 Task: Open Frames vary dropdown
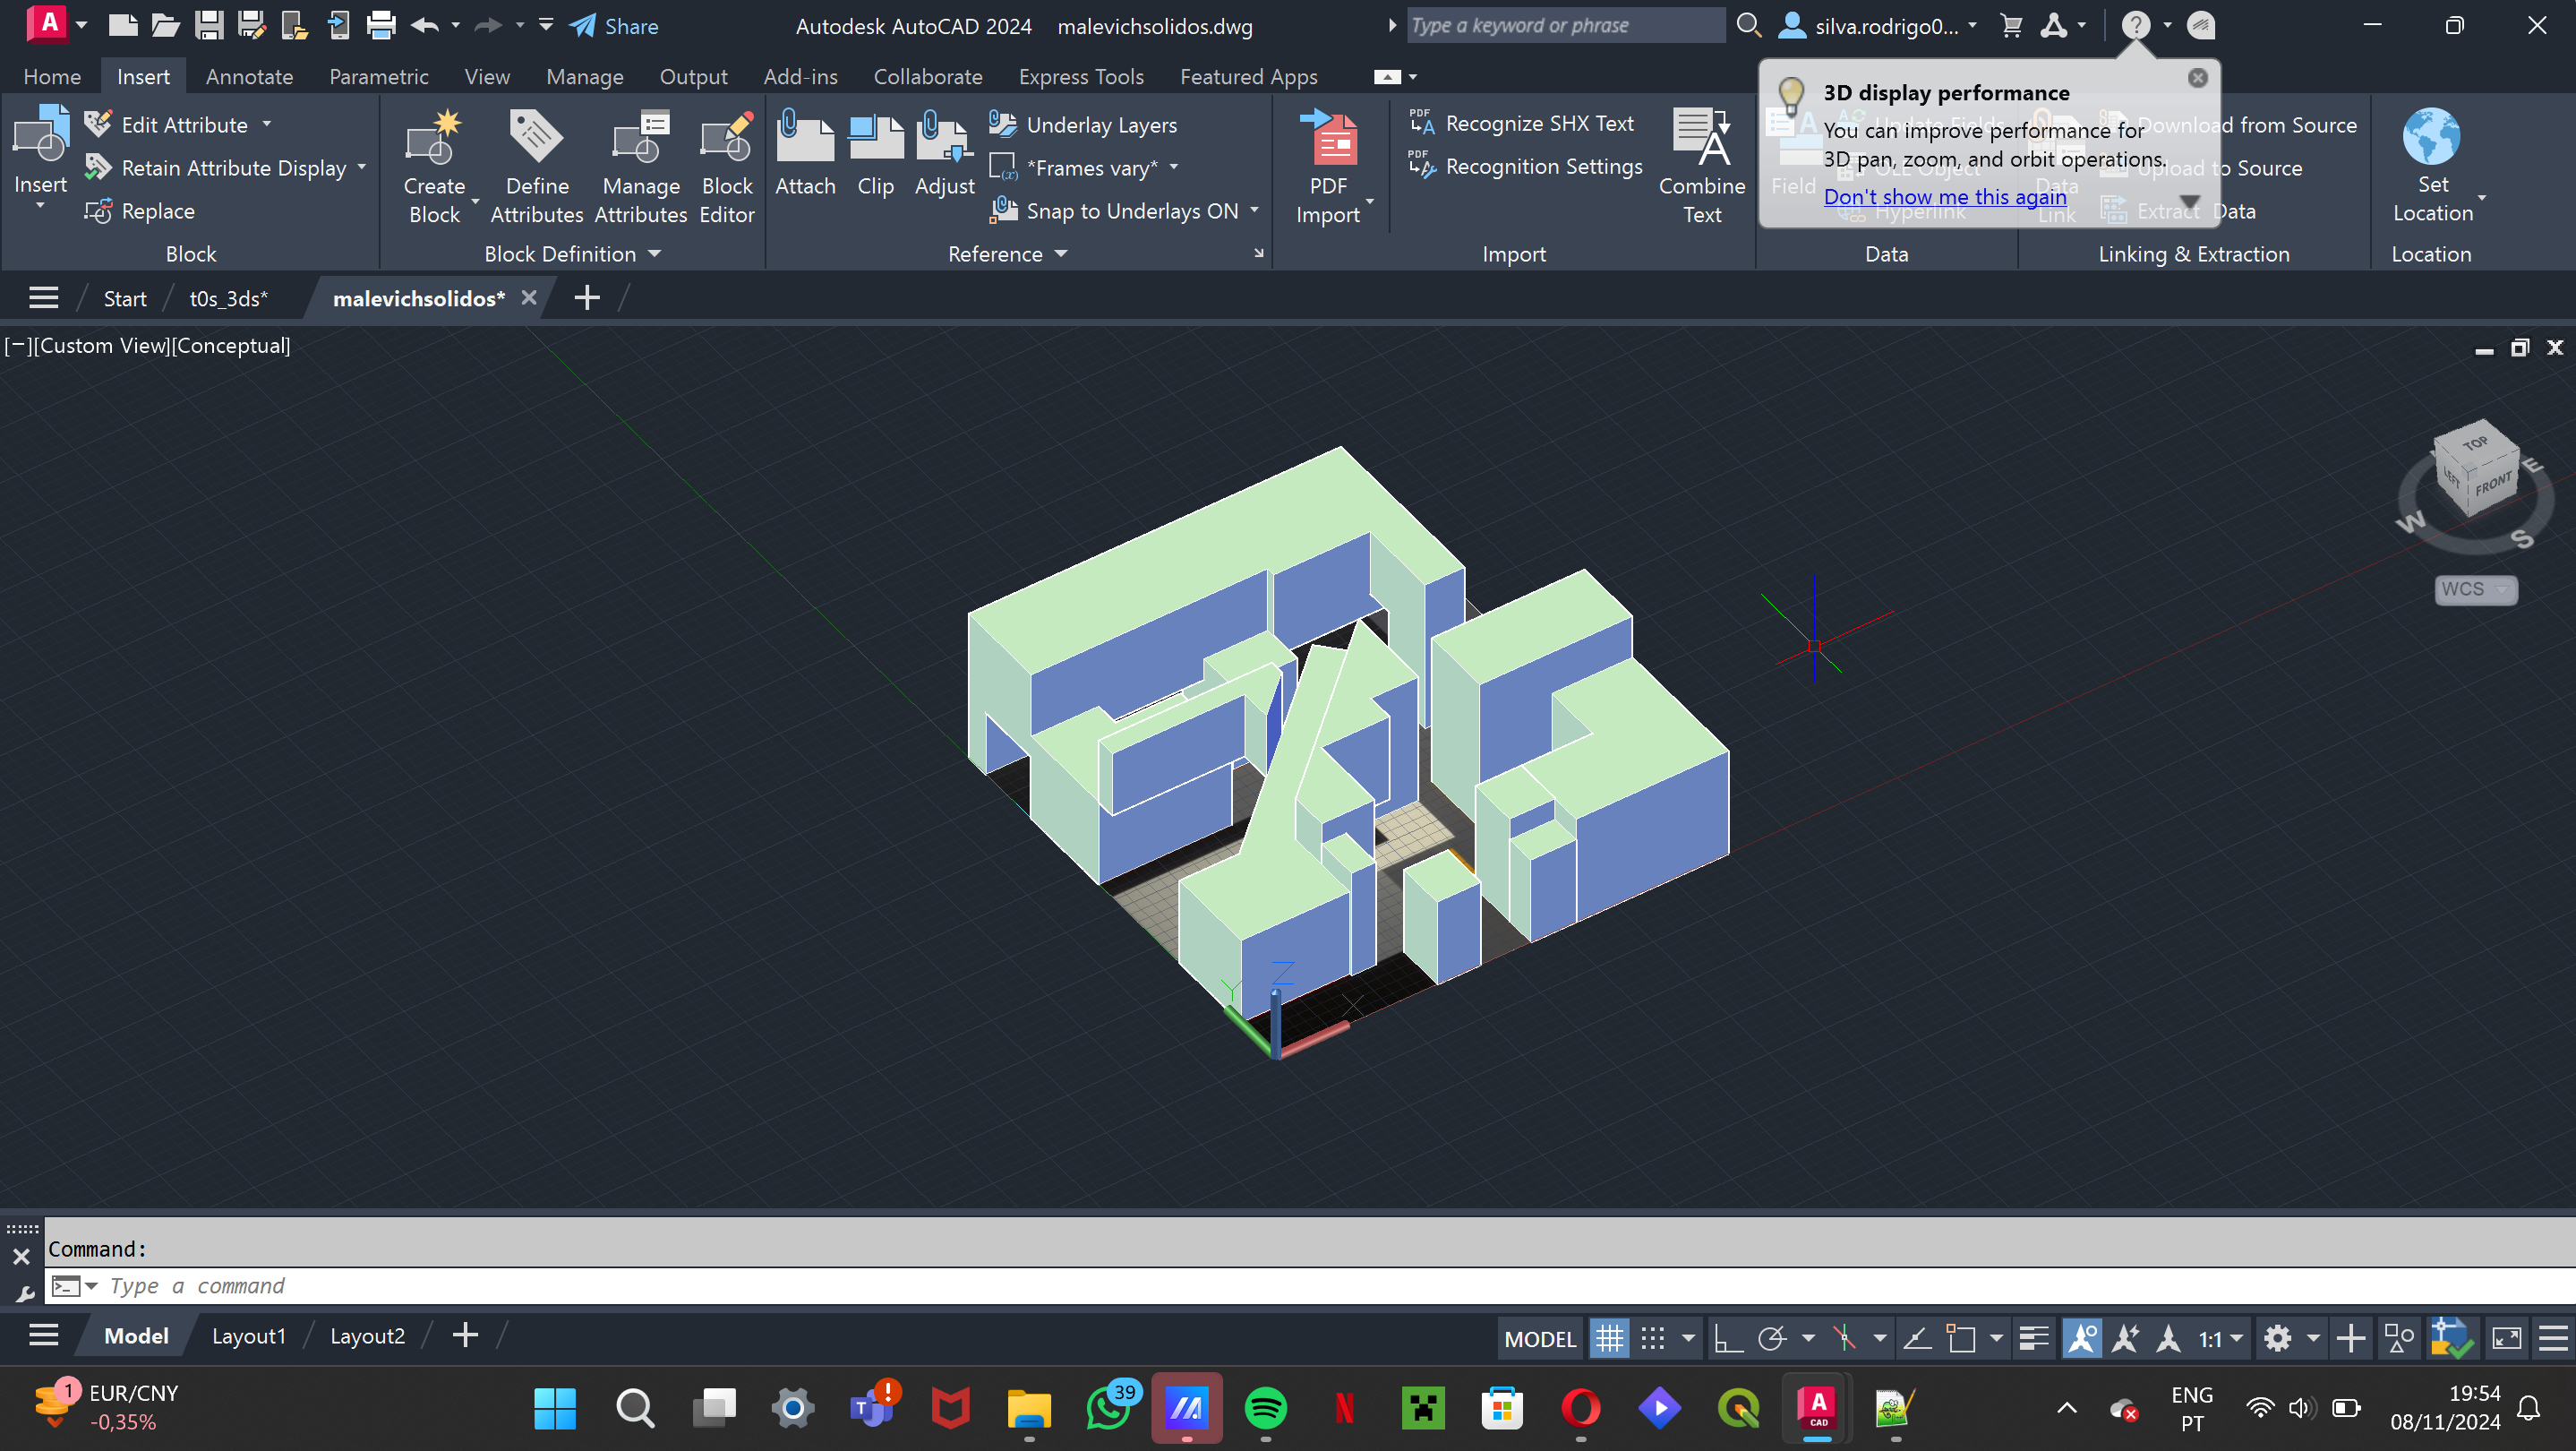tap(1174, 167)
